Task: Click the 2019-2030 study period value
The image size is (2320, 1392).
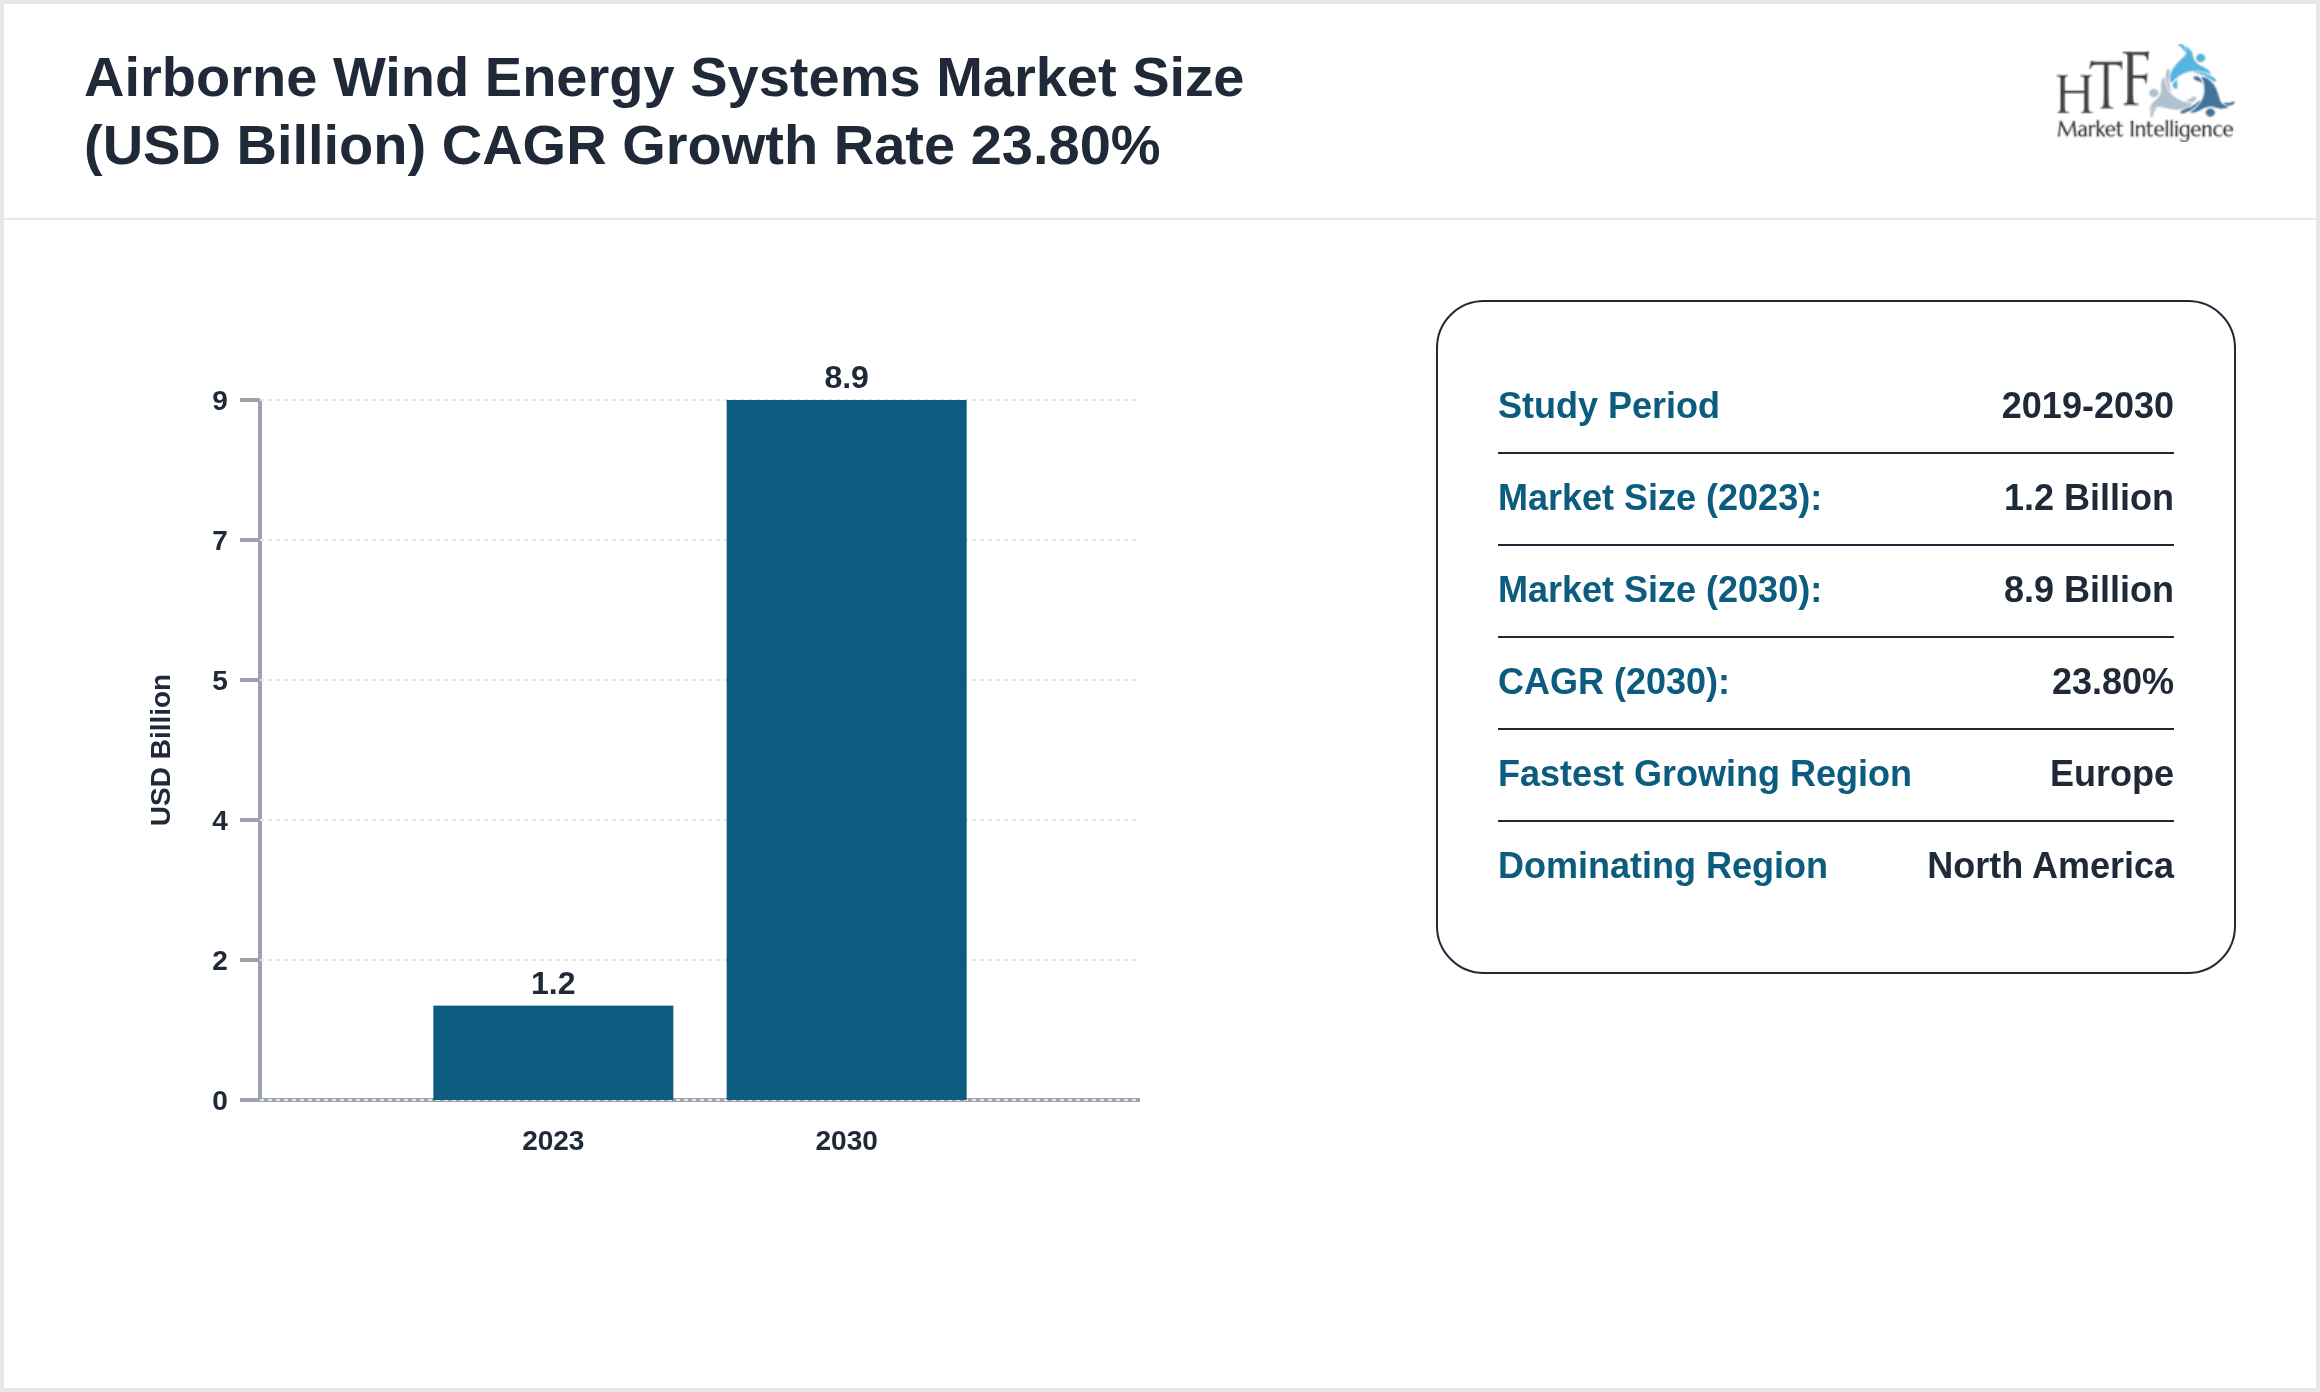Action: (x=2087, y=406)
